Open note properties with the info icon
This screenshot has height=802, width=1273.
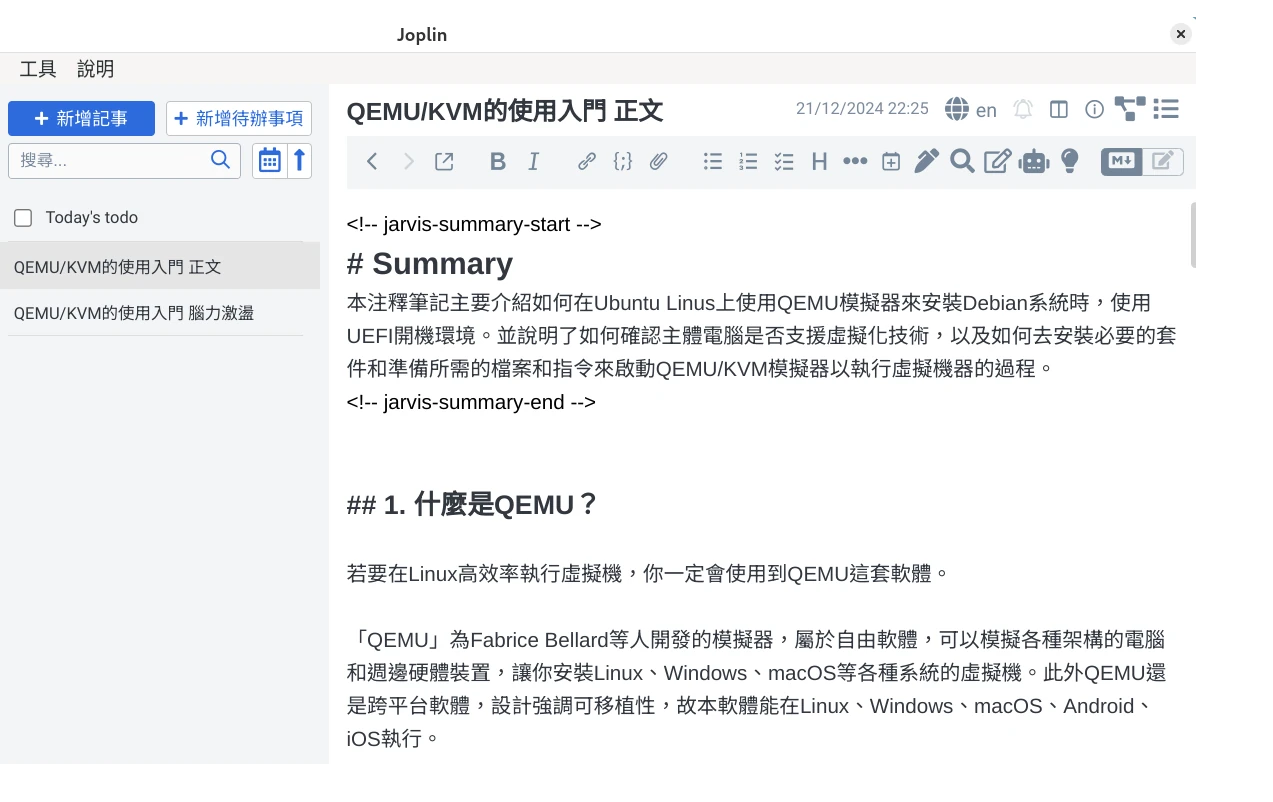pyautogui.click(x=1094, y=110)
